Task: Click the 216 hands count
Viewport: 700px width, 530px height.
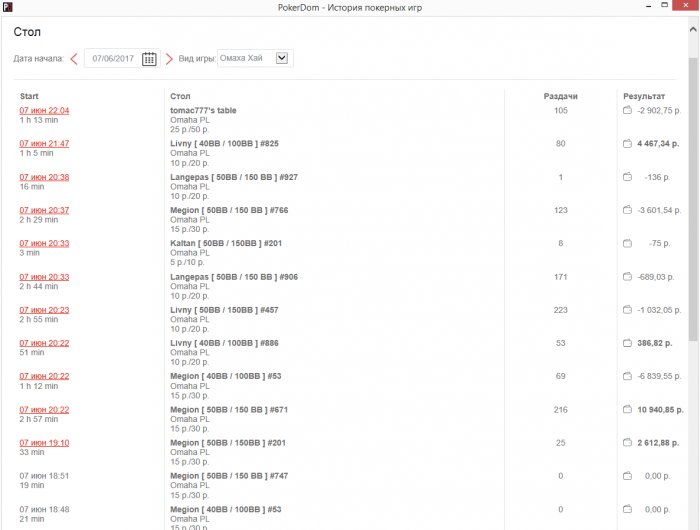Action: (560, 409)
